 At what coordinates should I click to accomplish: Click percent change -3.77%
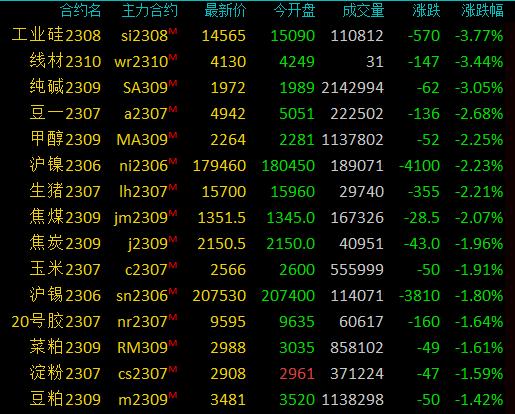pos(479,36)
